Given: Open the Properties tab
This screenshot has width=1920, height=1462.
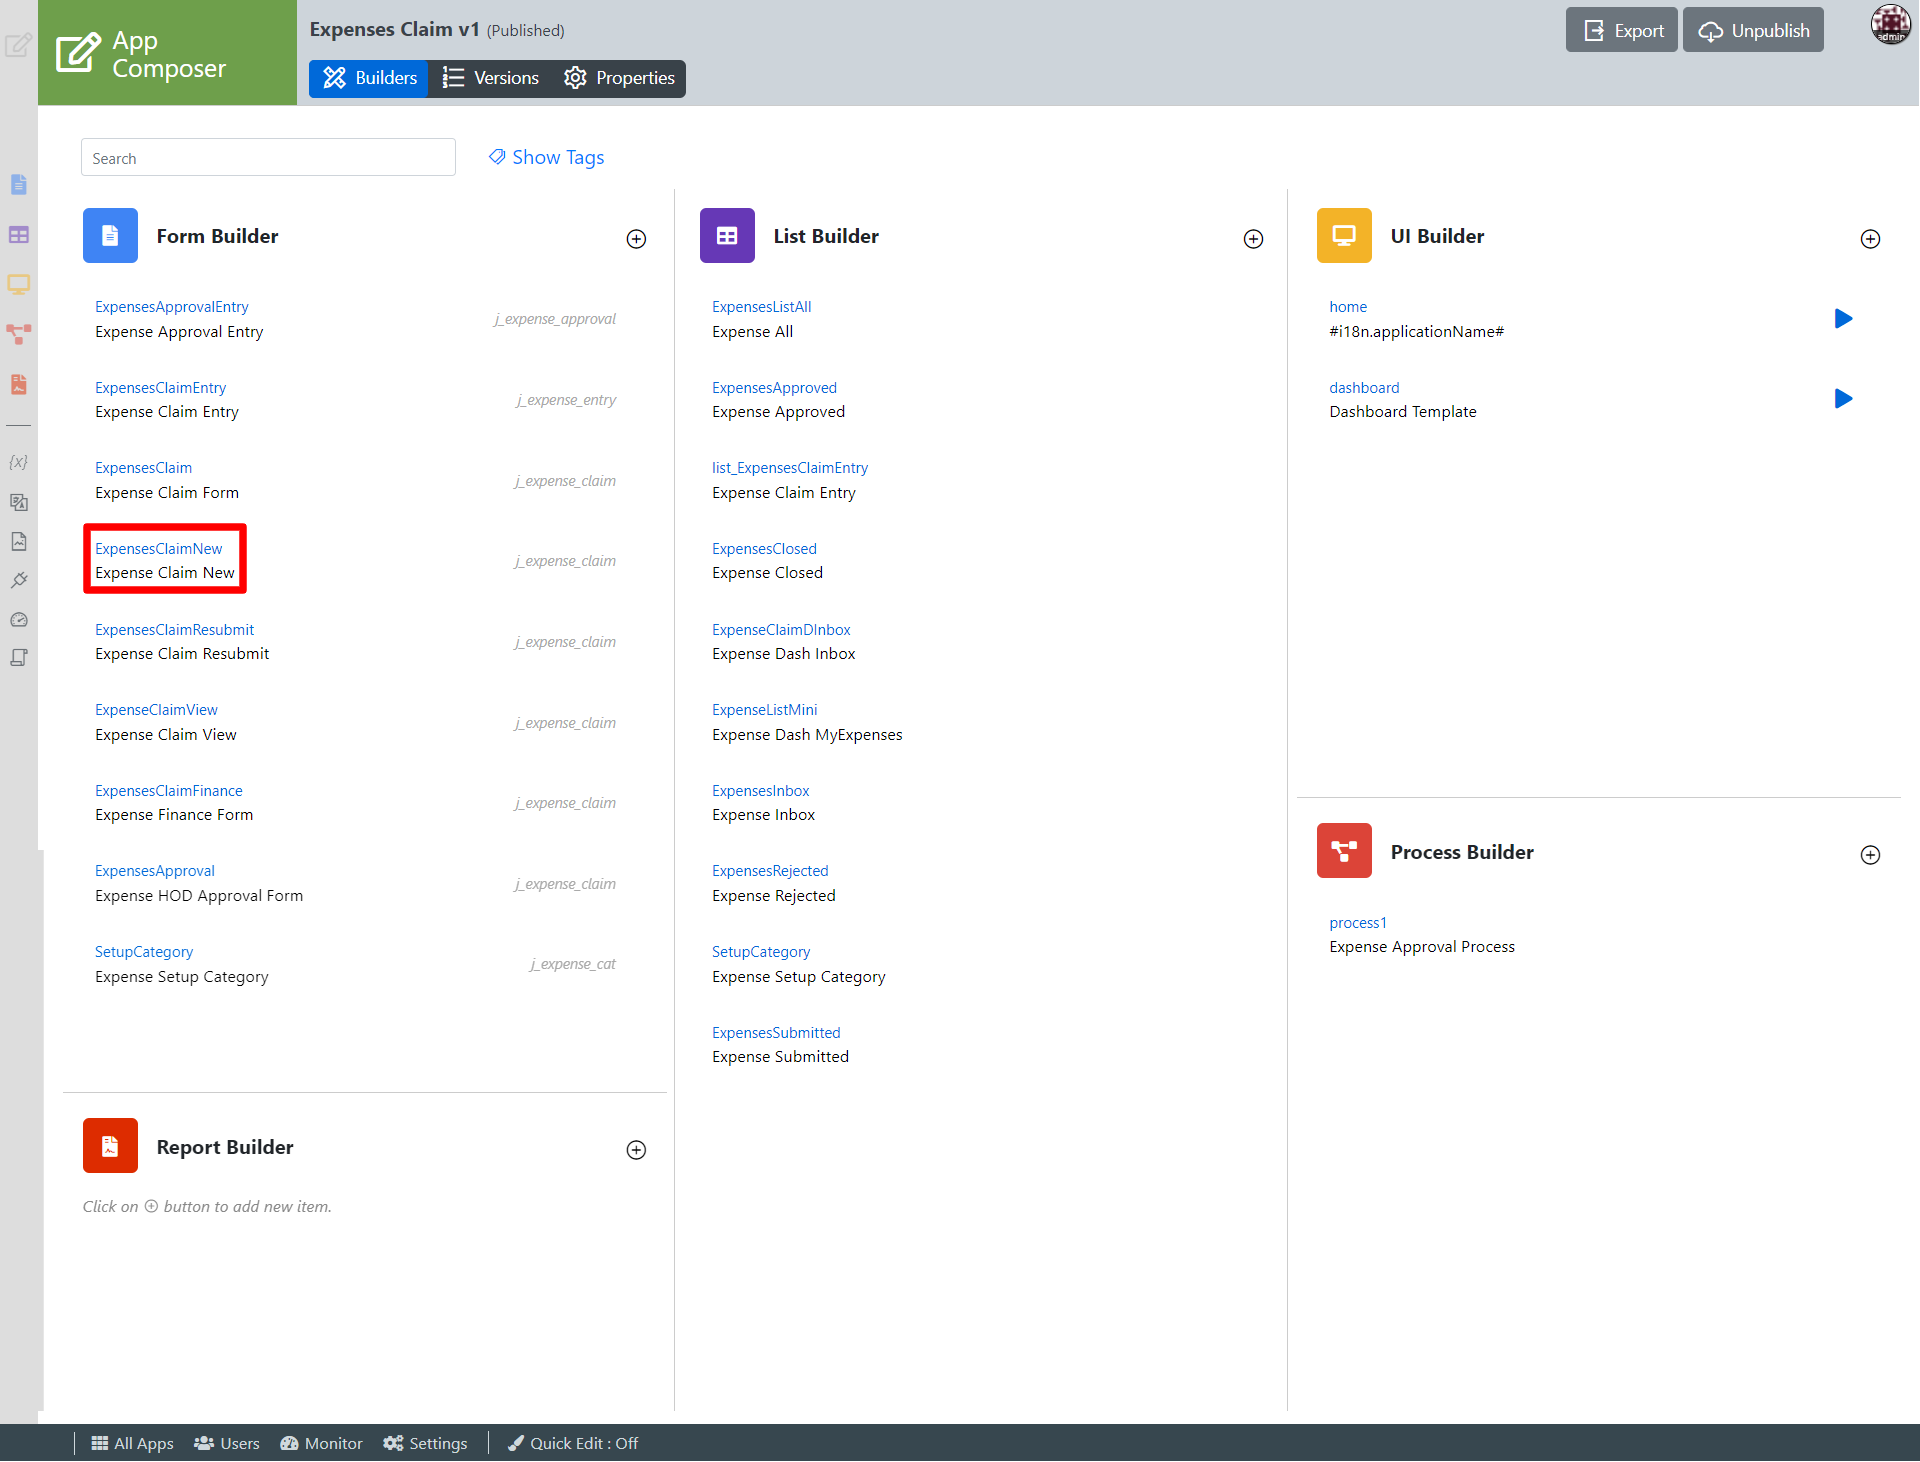Looking at the screenshot, I should click(619, 78).
